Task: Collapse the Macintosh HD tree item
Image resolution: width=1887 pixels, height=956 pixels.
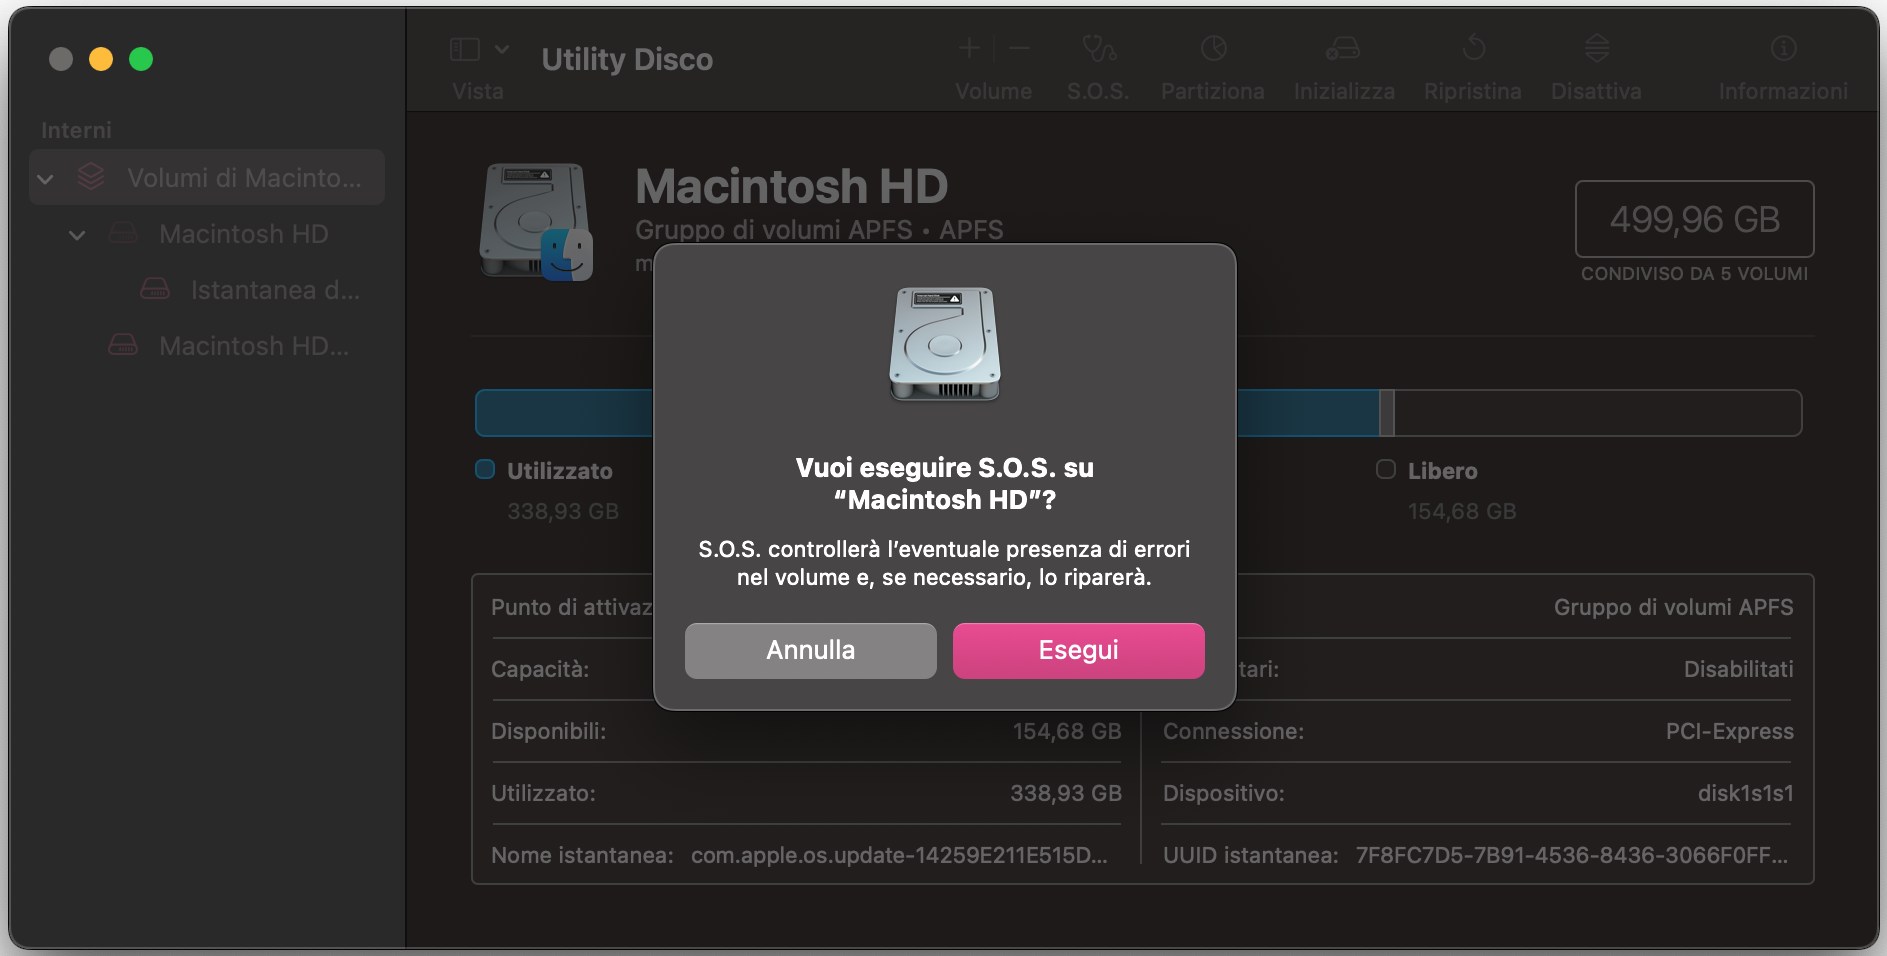Action: 76,234
